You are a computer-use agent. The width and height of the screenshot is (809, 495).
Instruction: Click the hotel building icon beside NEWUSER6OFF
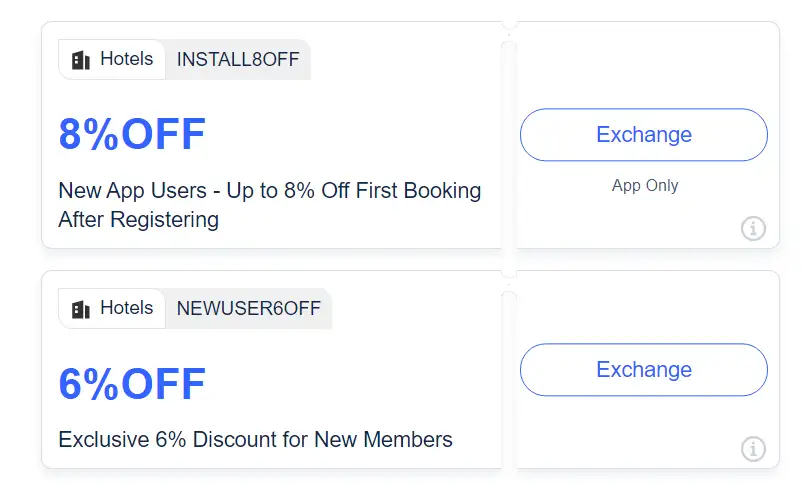80,309
